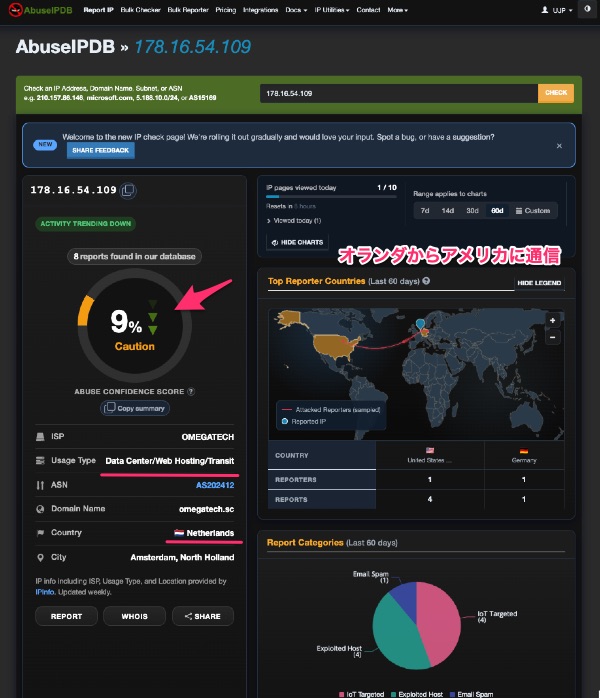Image resolution: width=600 pixels, height=698 pixels.
Task: Dismiss the welcome banner with the X
Action: 559,146
